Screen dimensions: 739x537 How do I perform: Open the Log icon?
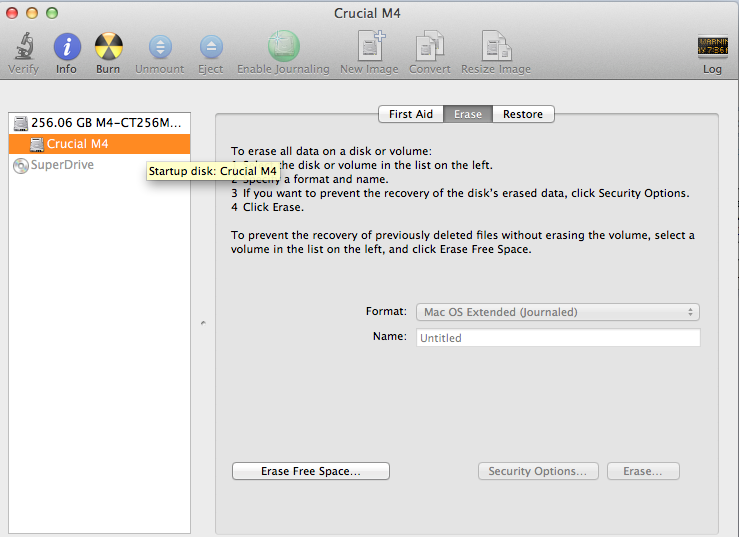point(713,46)
